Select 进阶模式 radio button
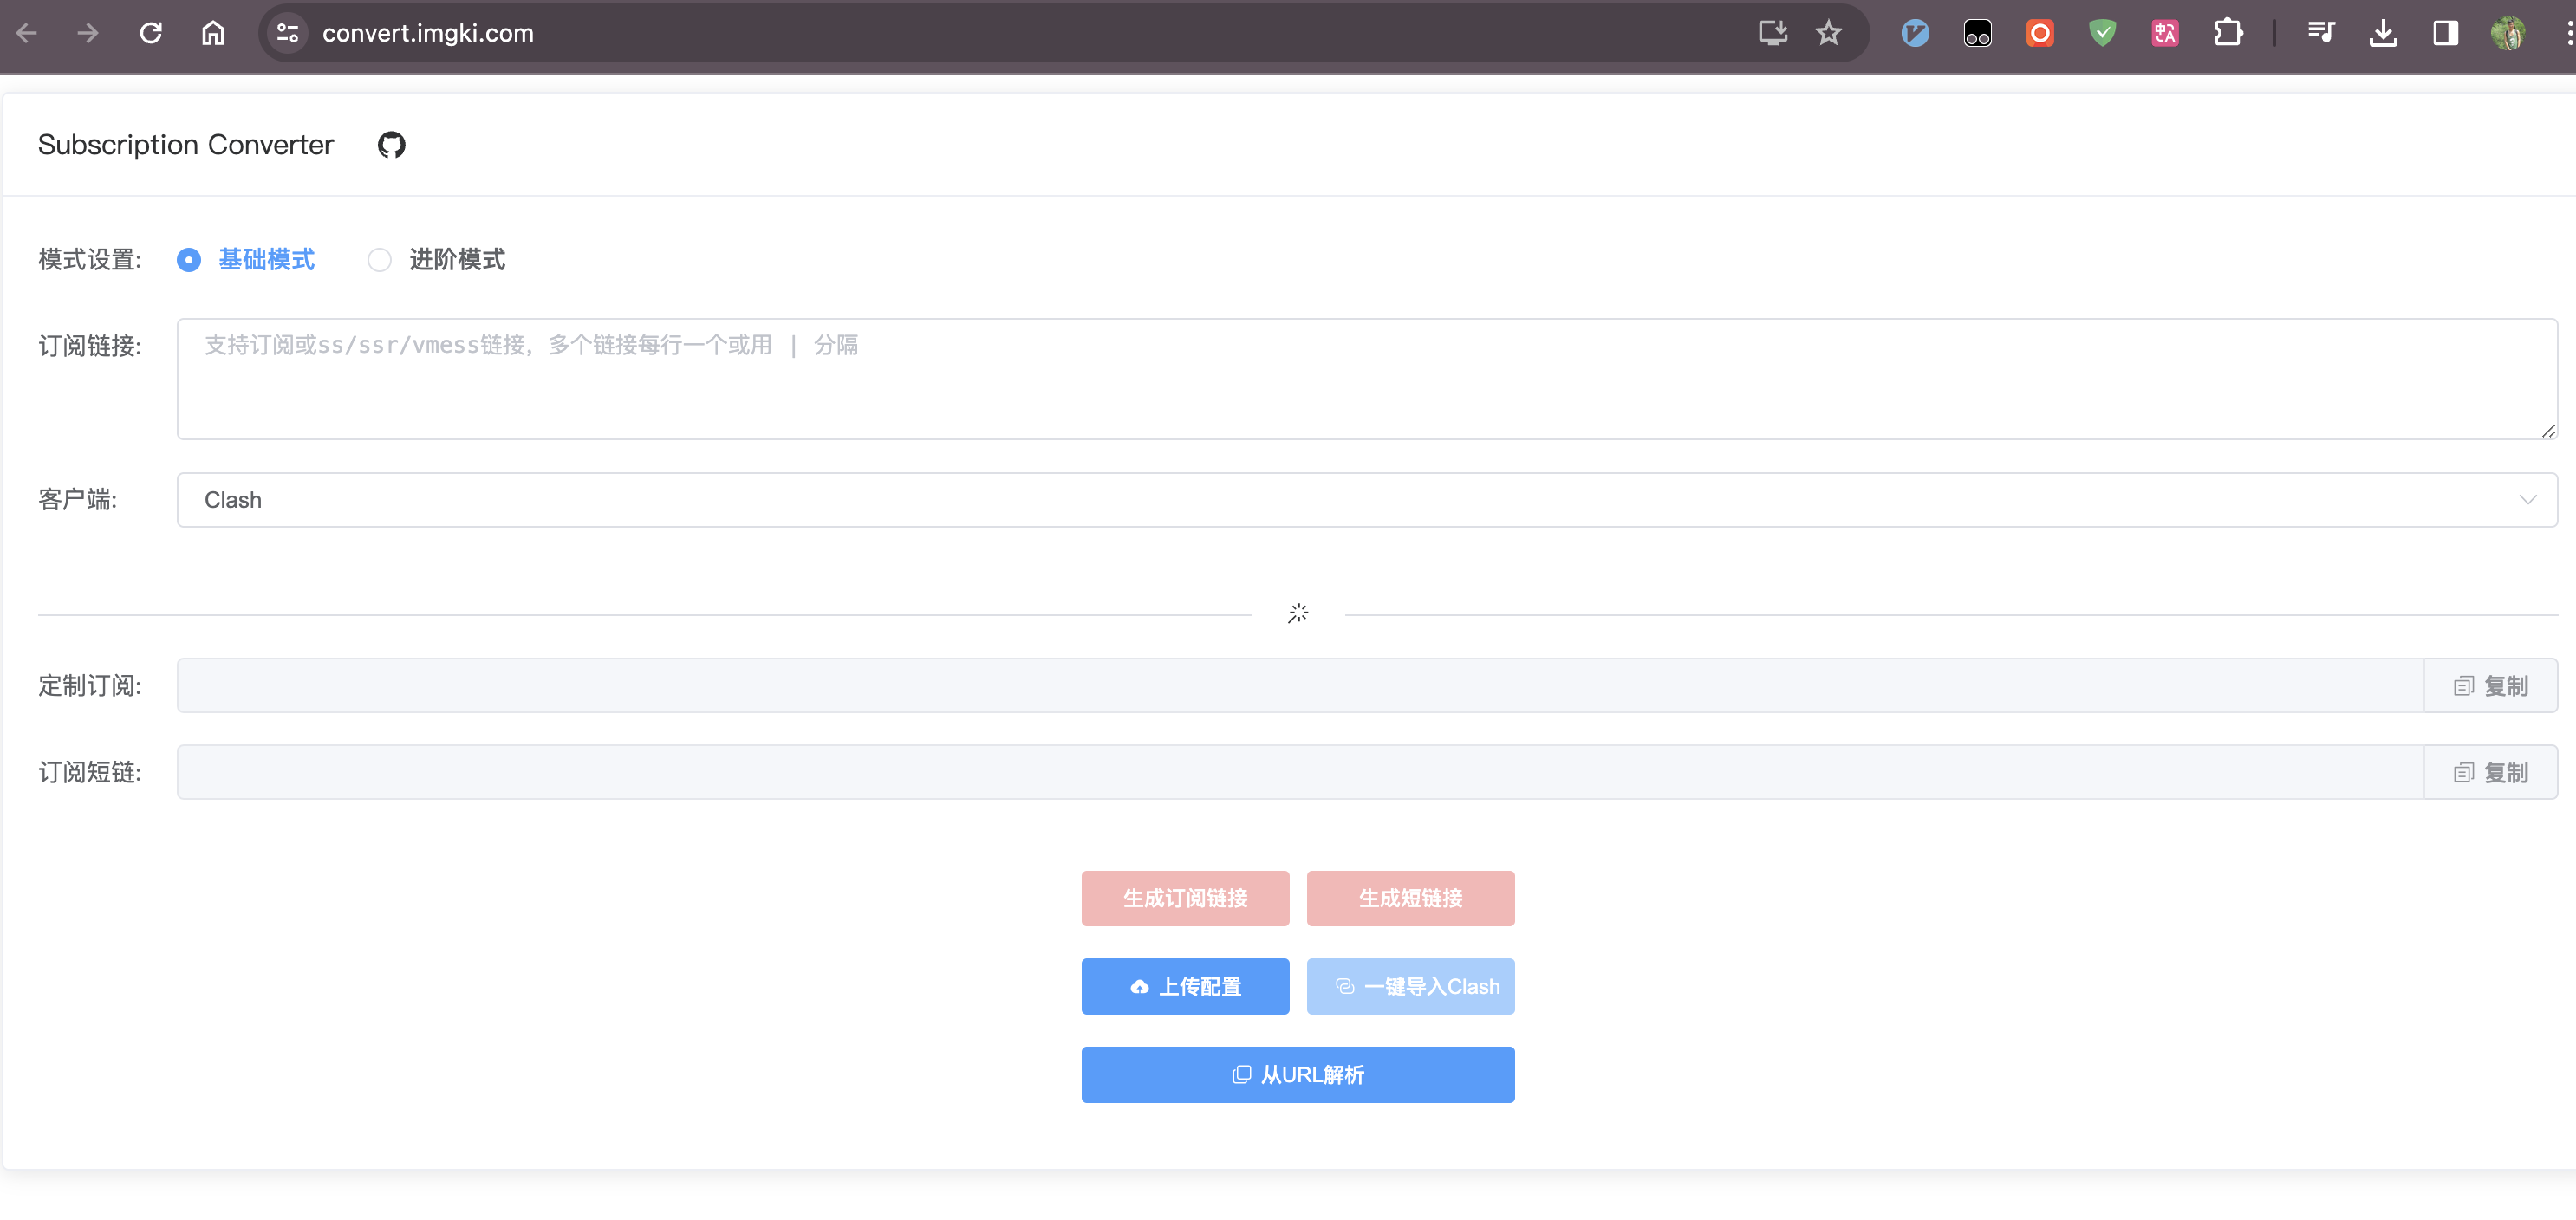Image resolution: width=2576 pixels, height=1220 pixels. [x=379, y=260]
